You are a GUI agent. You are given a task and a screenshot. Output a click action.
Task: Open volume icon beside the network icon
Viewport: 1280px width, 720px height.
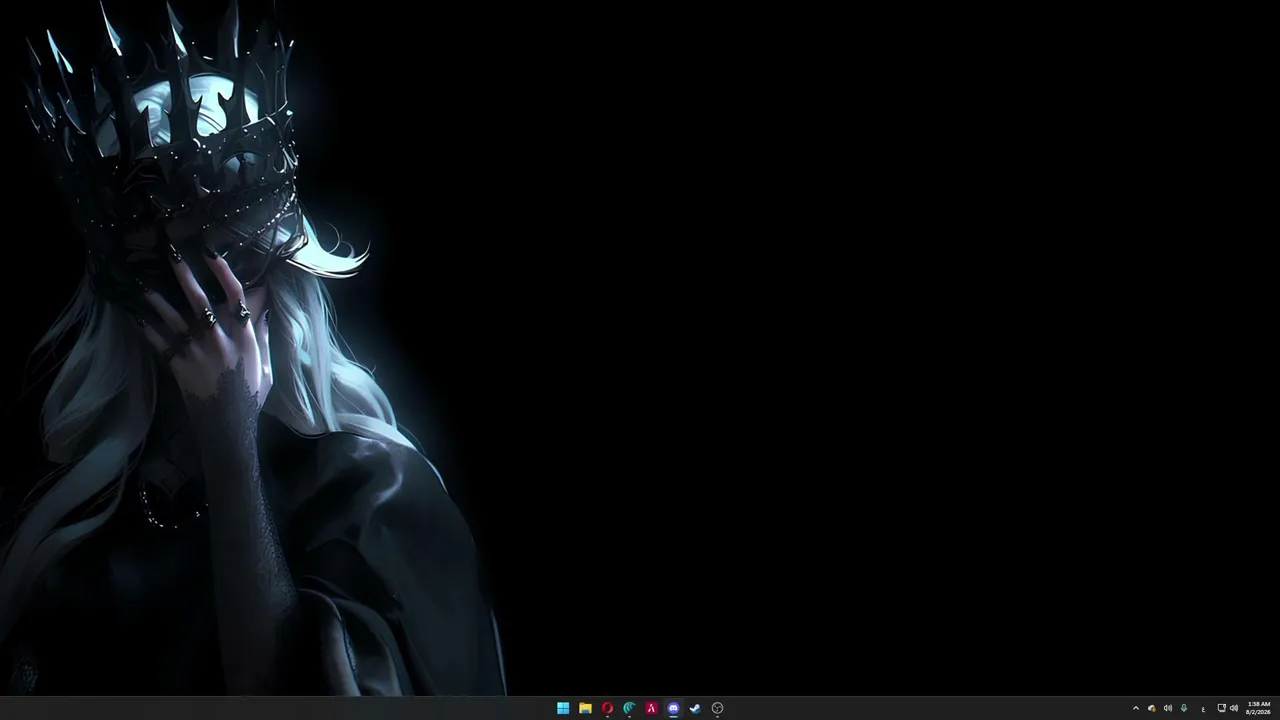point(1234,708)
